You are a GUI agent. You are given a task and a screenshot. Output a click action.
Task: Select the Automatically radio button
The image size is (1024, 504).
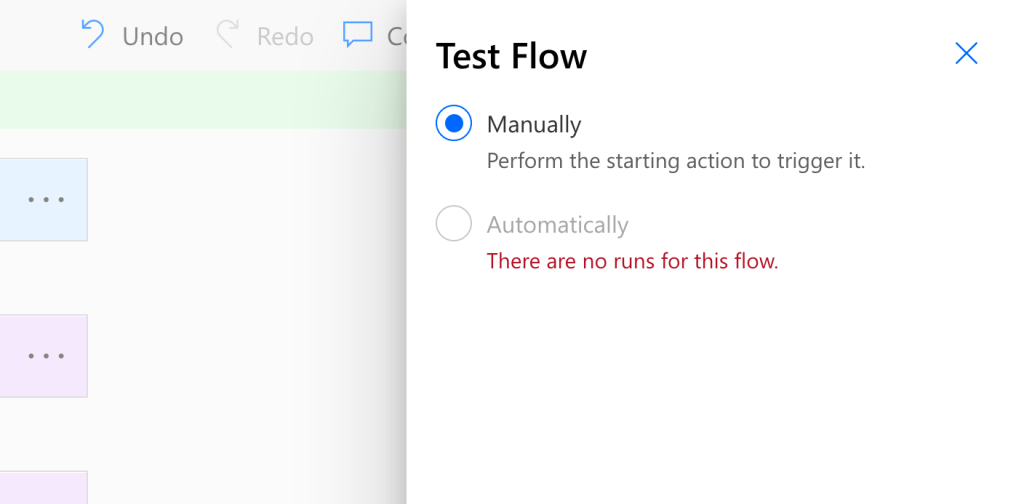pyautogui.click(x=454, y=224)
